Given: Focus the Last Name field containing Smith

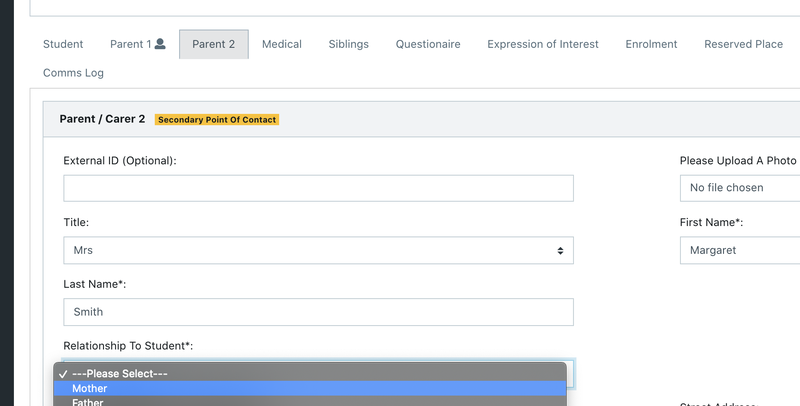Looking at the screenshot, I should [x=318, y=312].
